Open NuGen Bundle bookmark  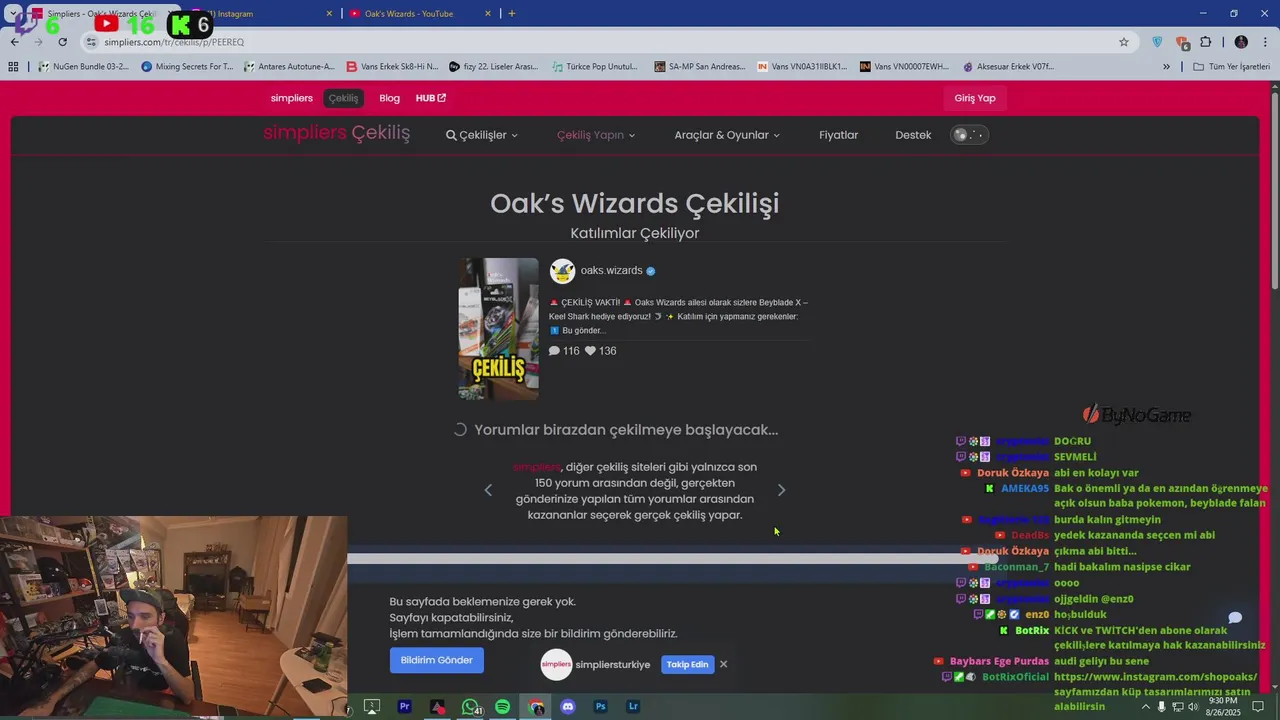point(83,67)
